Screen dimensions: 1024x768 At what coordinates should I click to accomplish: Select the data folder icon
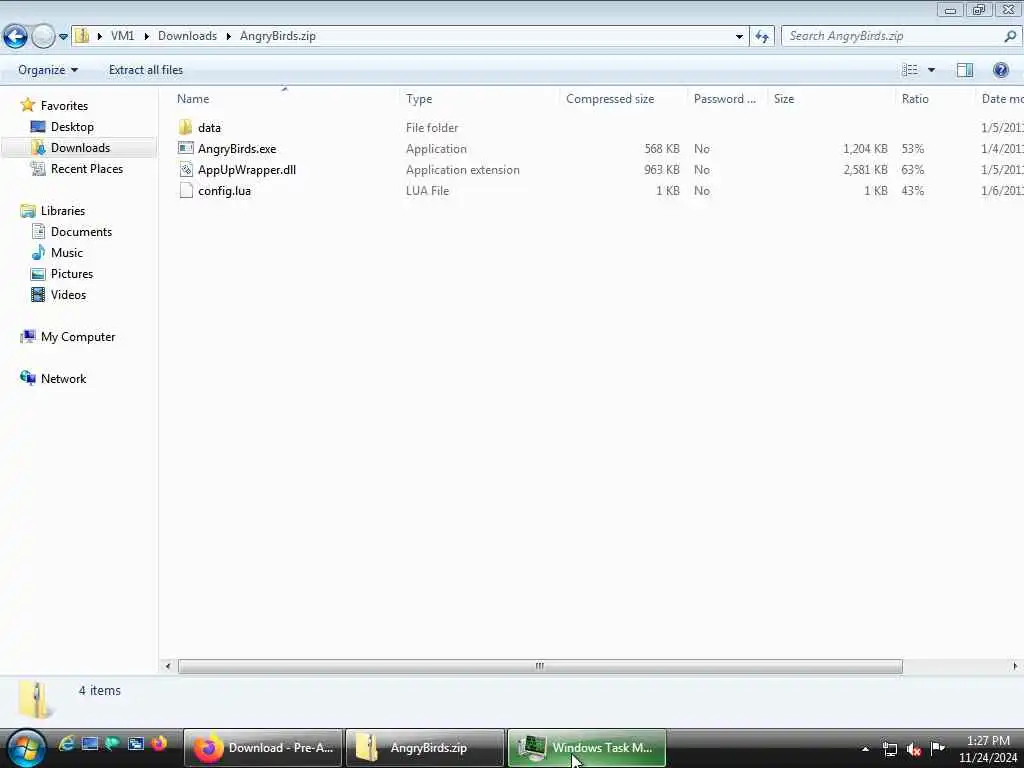tap(185, 127)
